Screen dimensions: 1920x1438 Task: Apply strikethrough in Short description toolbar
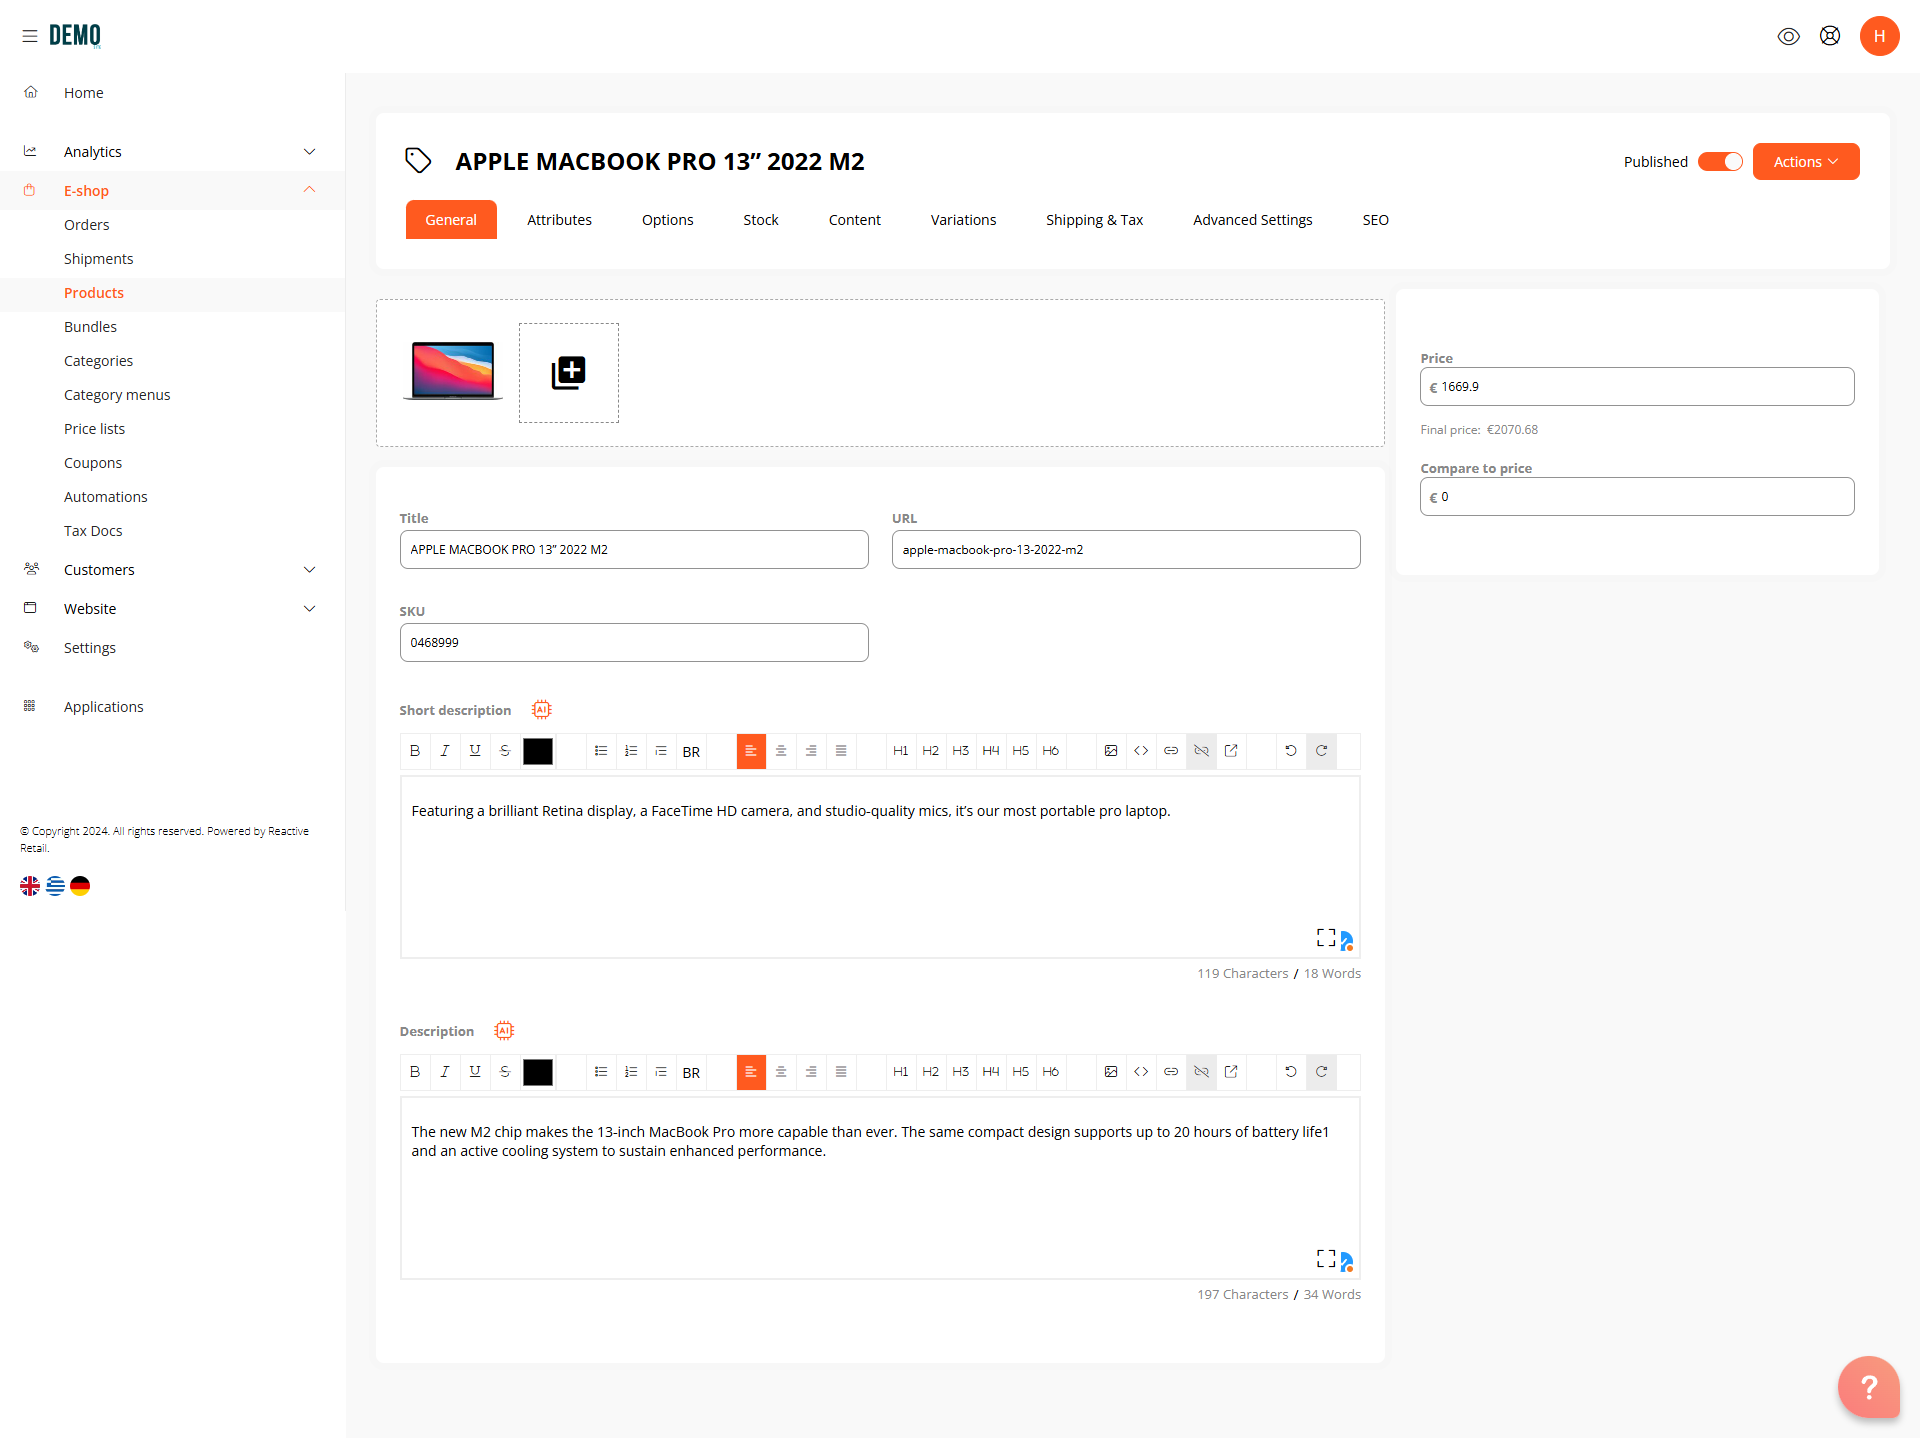tap(505, 751)
